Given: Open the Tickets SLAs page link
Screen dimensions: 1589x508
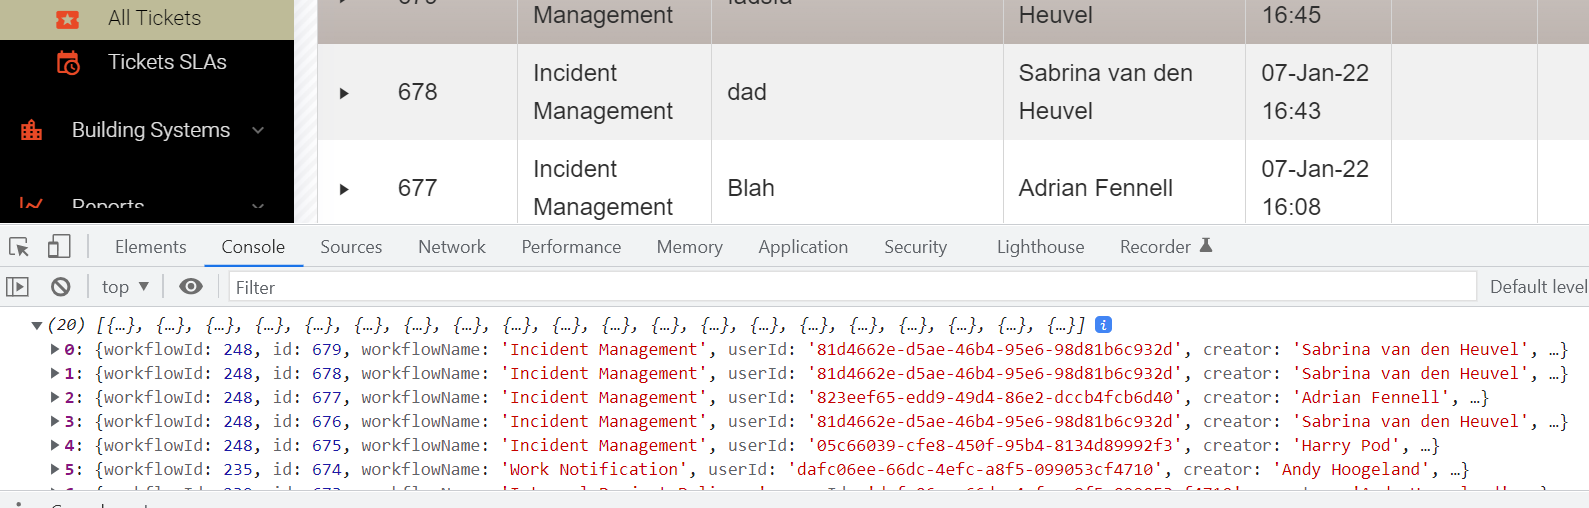Looking at the screenshot, I should click(x=167, y=62).
